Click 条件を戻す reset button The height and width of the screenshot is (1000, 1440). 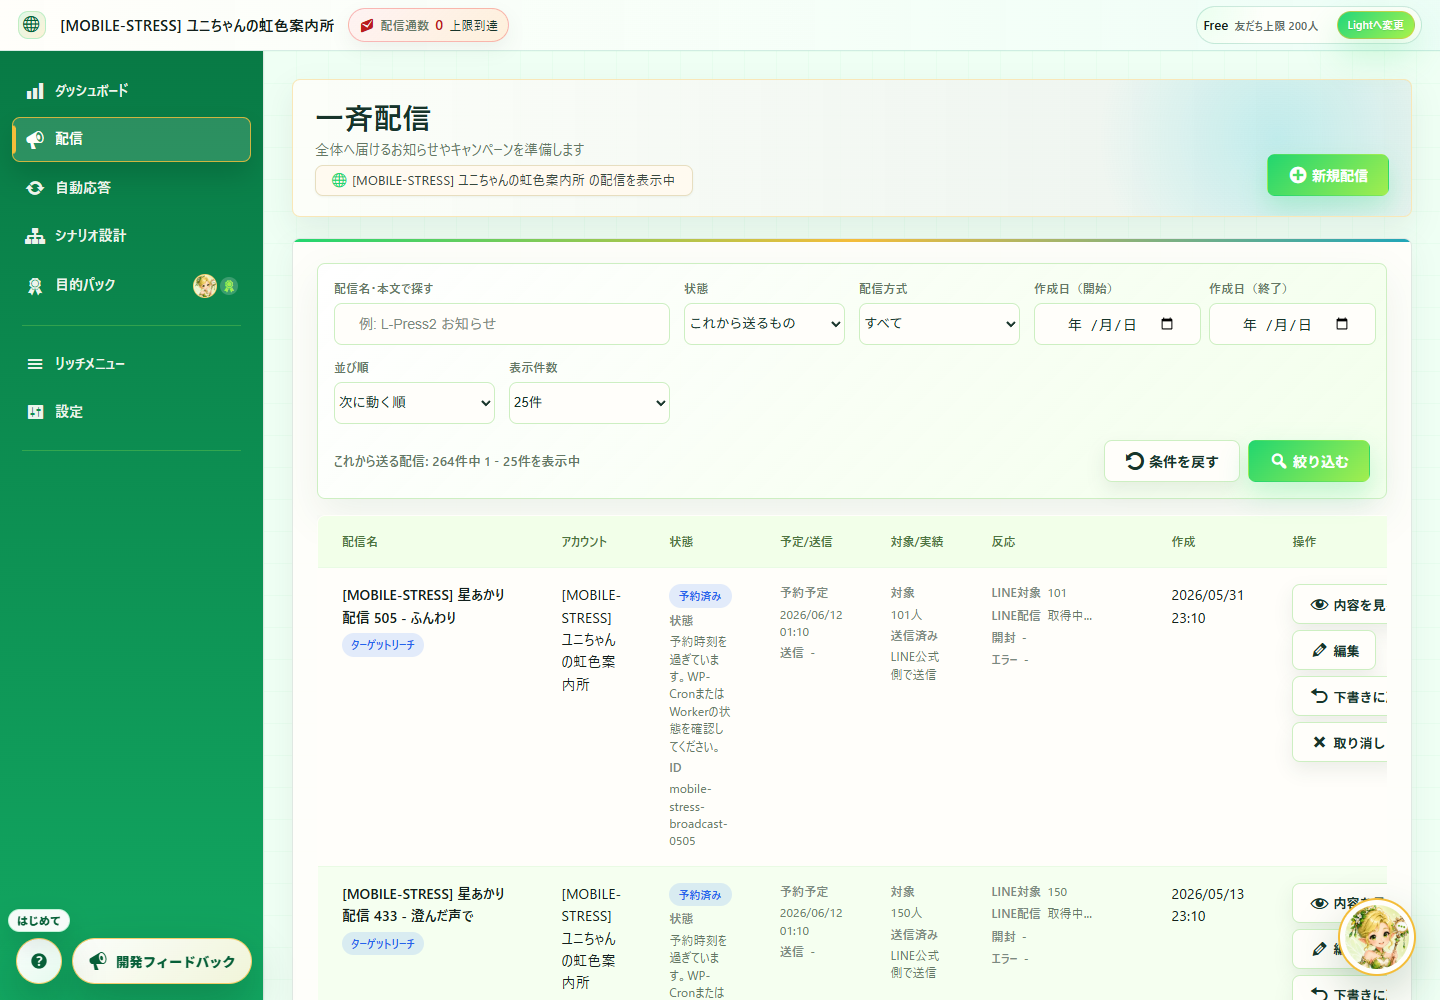(1172, 461)
